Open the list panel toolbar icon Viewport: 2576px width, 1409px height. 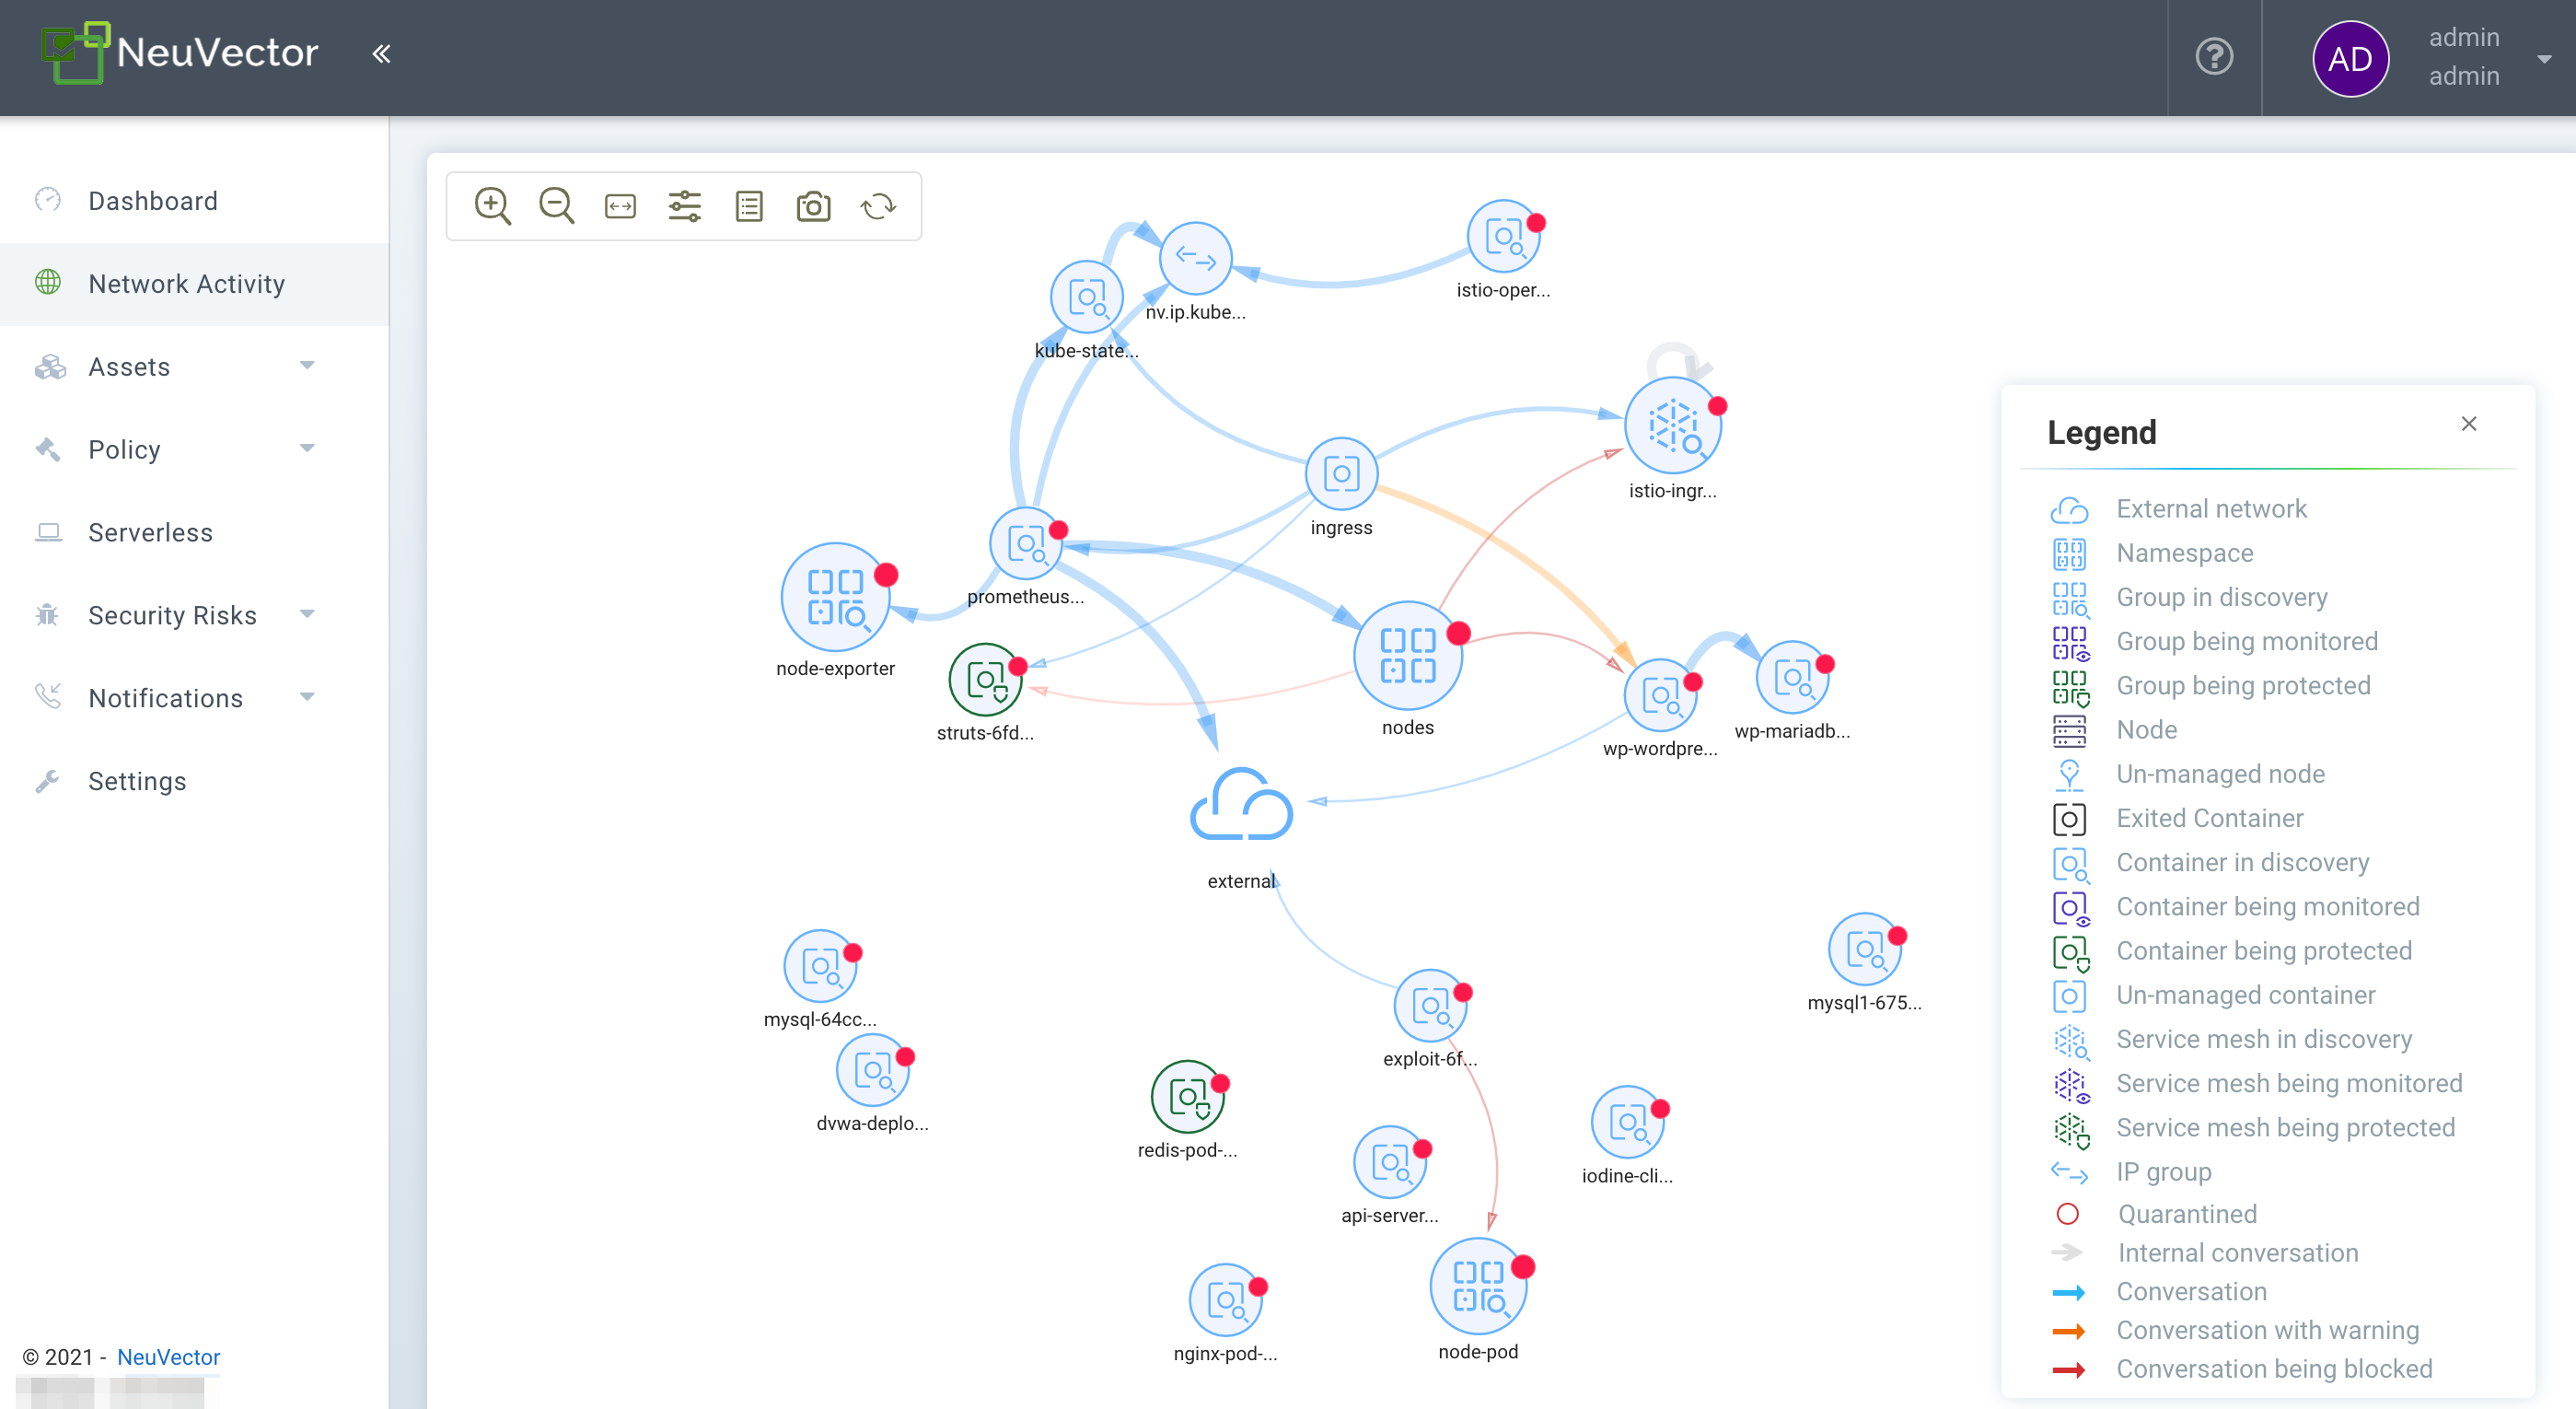[x=749, y=206]
